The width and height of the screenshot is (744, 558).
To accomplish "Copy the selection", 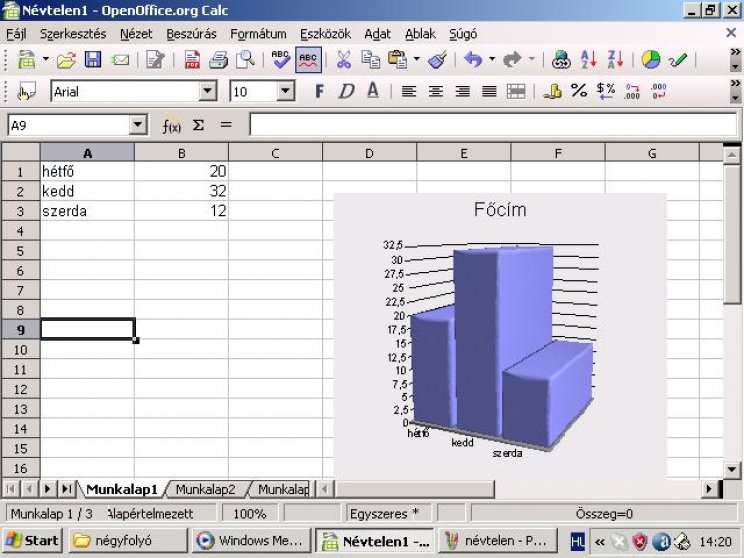I will [371, 60].
